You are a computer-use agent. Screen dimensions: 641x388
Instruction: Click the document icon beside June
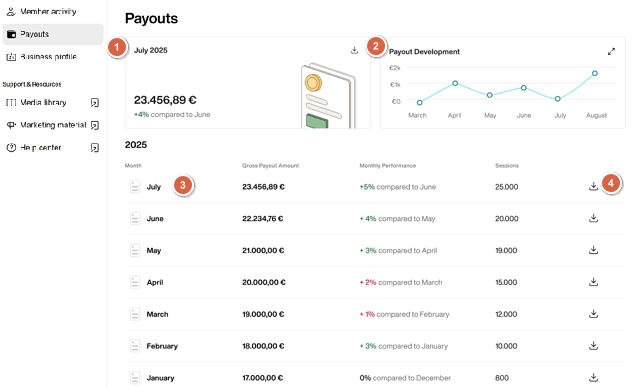click(x=134, y=218)
